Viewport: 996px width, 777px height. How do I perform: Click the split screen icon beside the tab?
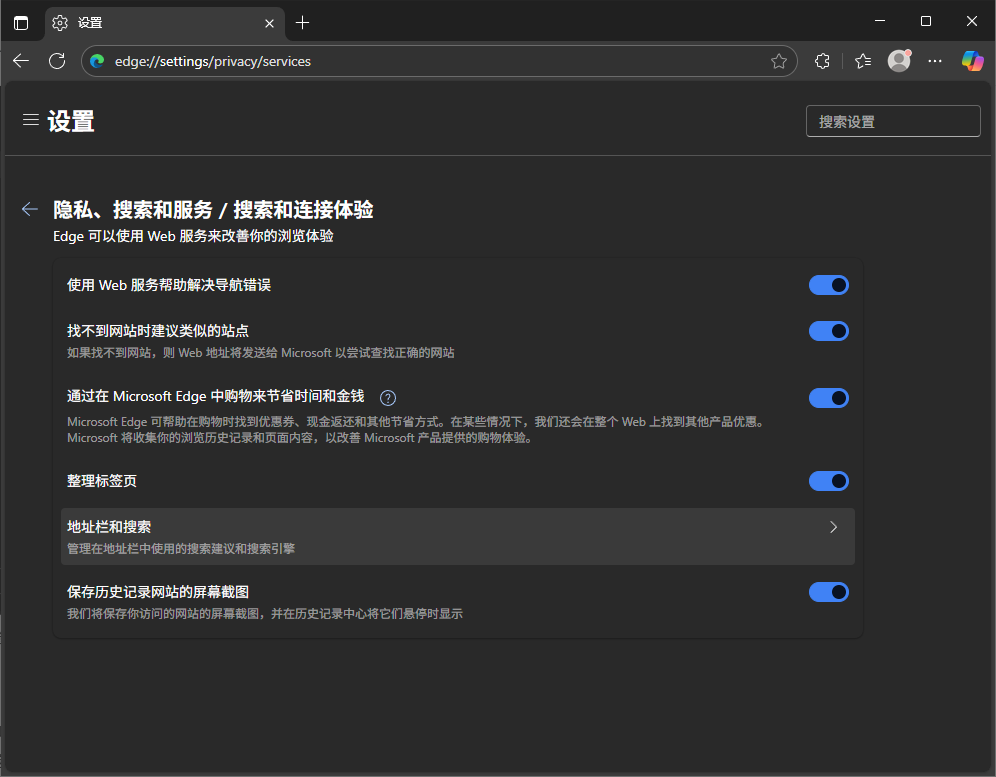21,22
